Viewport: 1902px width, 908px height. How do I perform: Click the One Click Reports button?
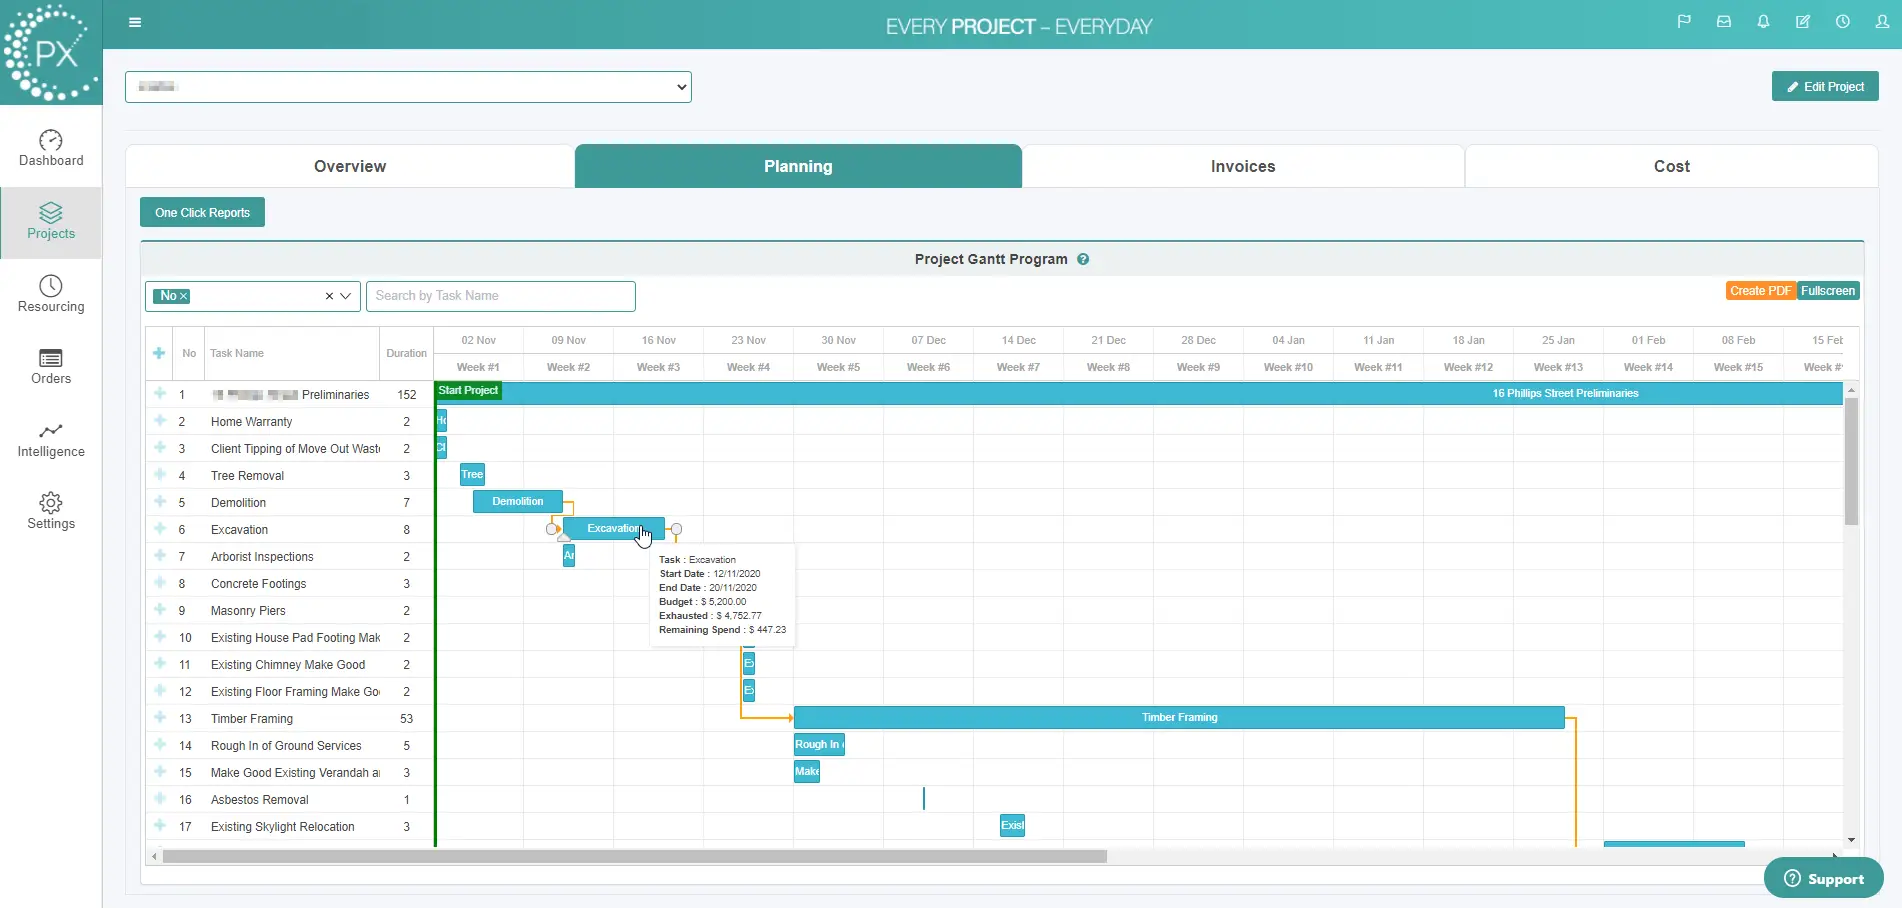coord(202,212)
